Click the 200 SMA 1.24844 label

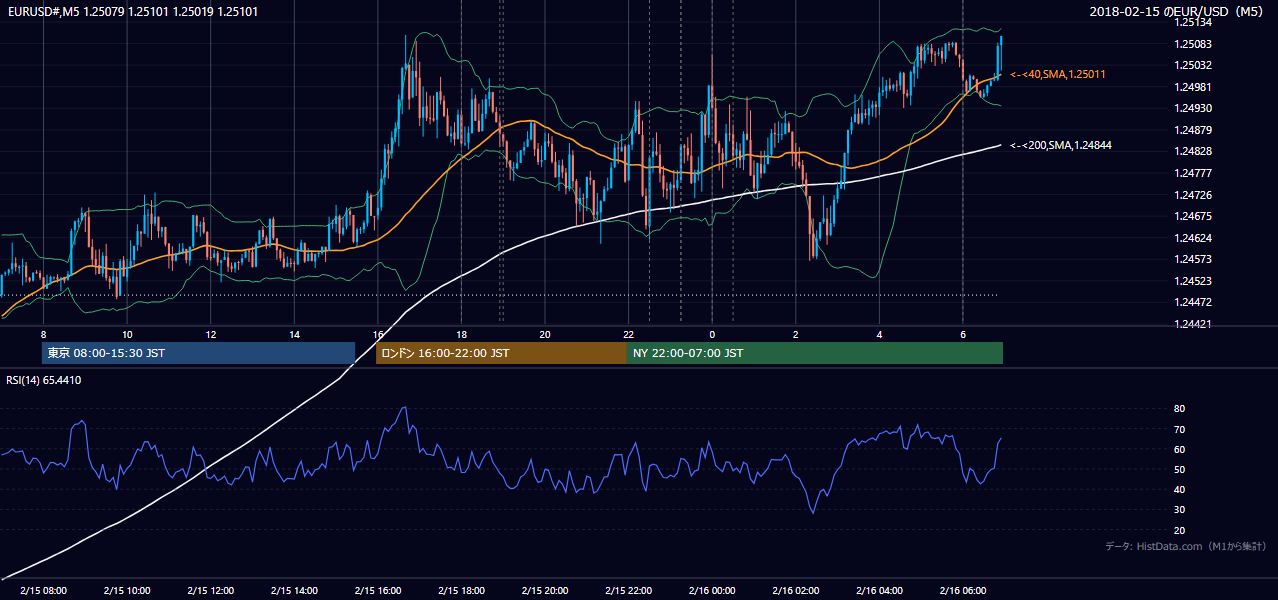coord(1061,145)
